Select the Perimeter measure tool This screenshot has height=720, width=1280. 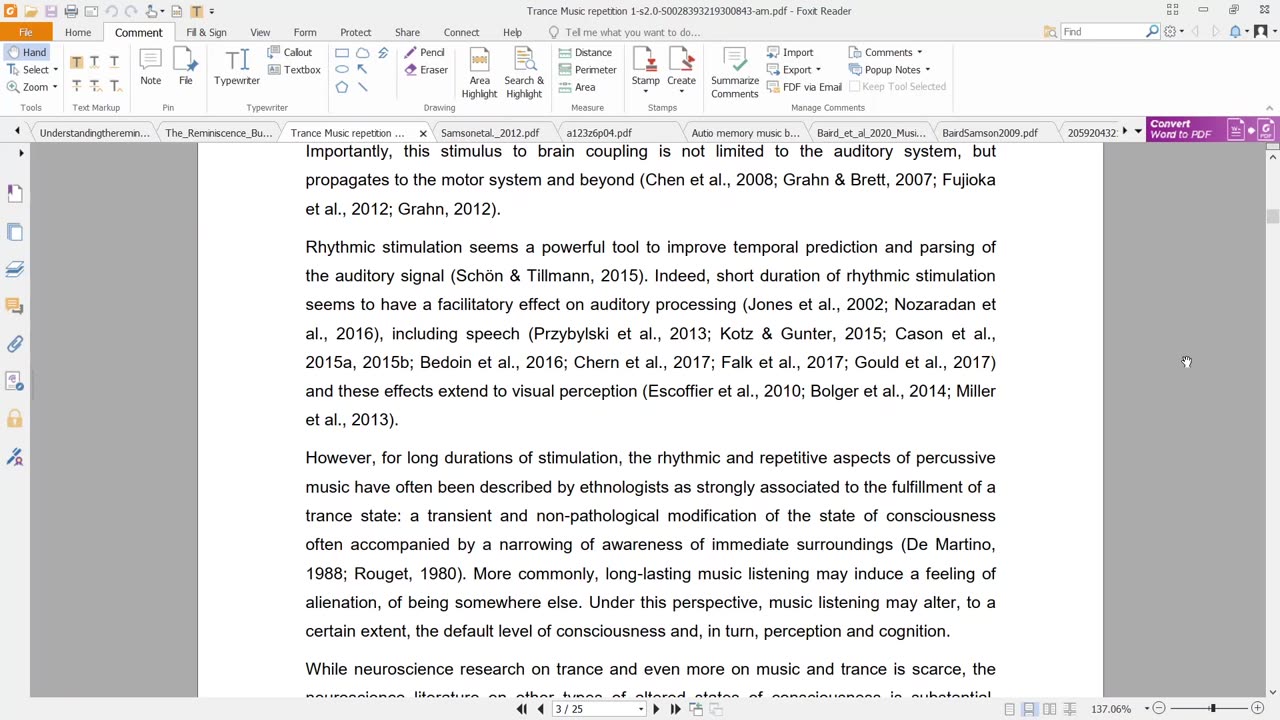[x=587, y=70]
